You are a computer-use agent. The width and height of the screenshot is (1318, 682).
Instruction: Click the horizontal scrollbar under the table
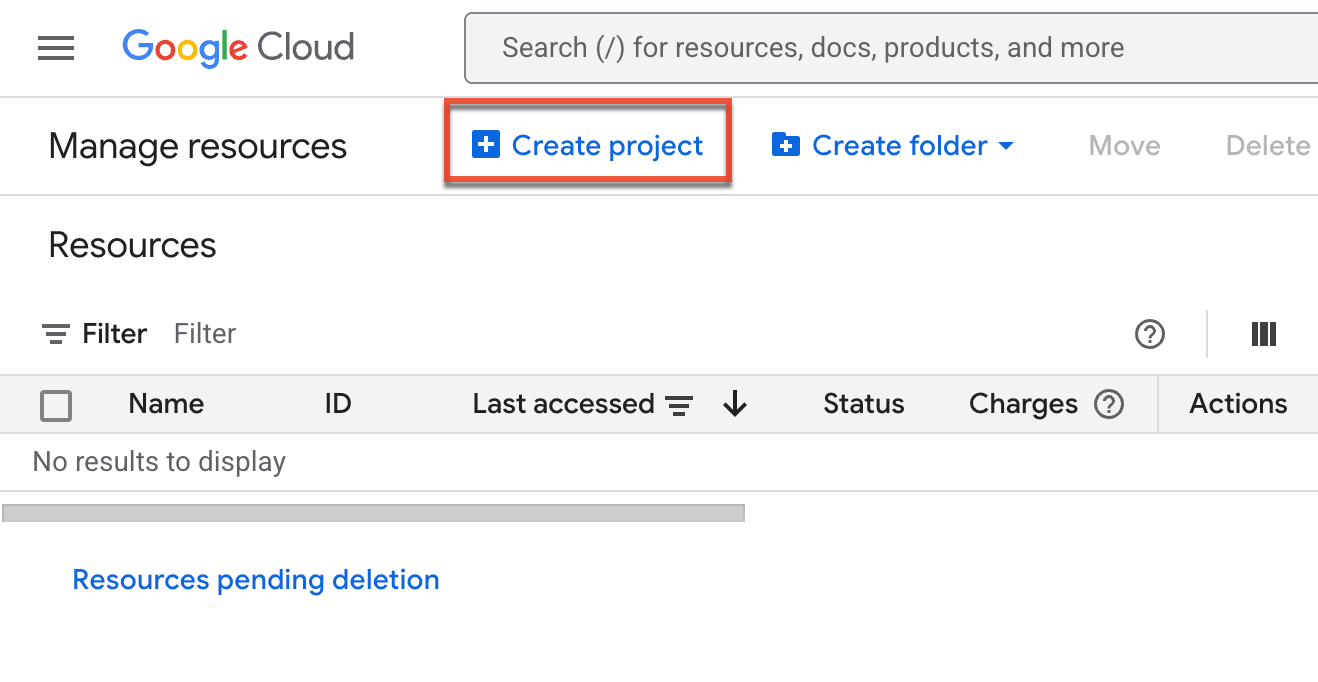coord(373,513)
